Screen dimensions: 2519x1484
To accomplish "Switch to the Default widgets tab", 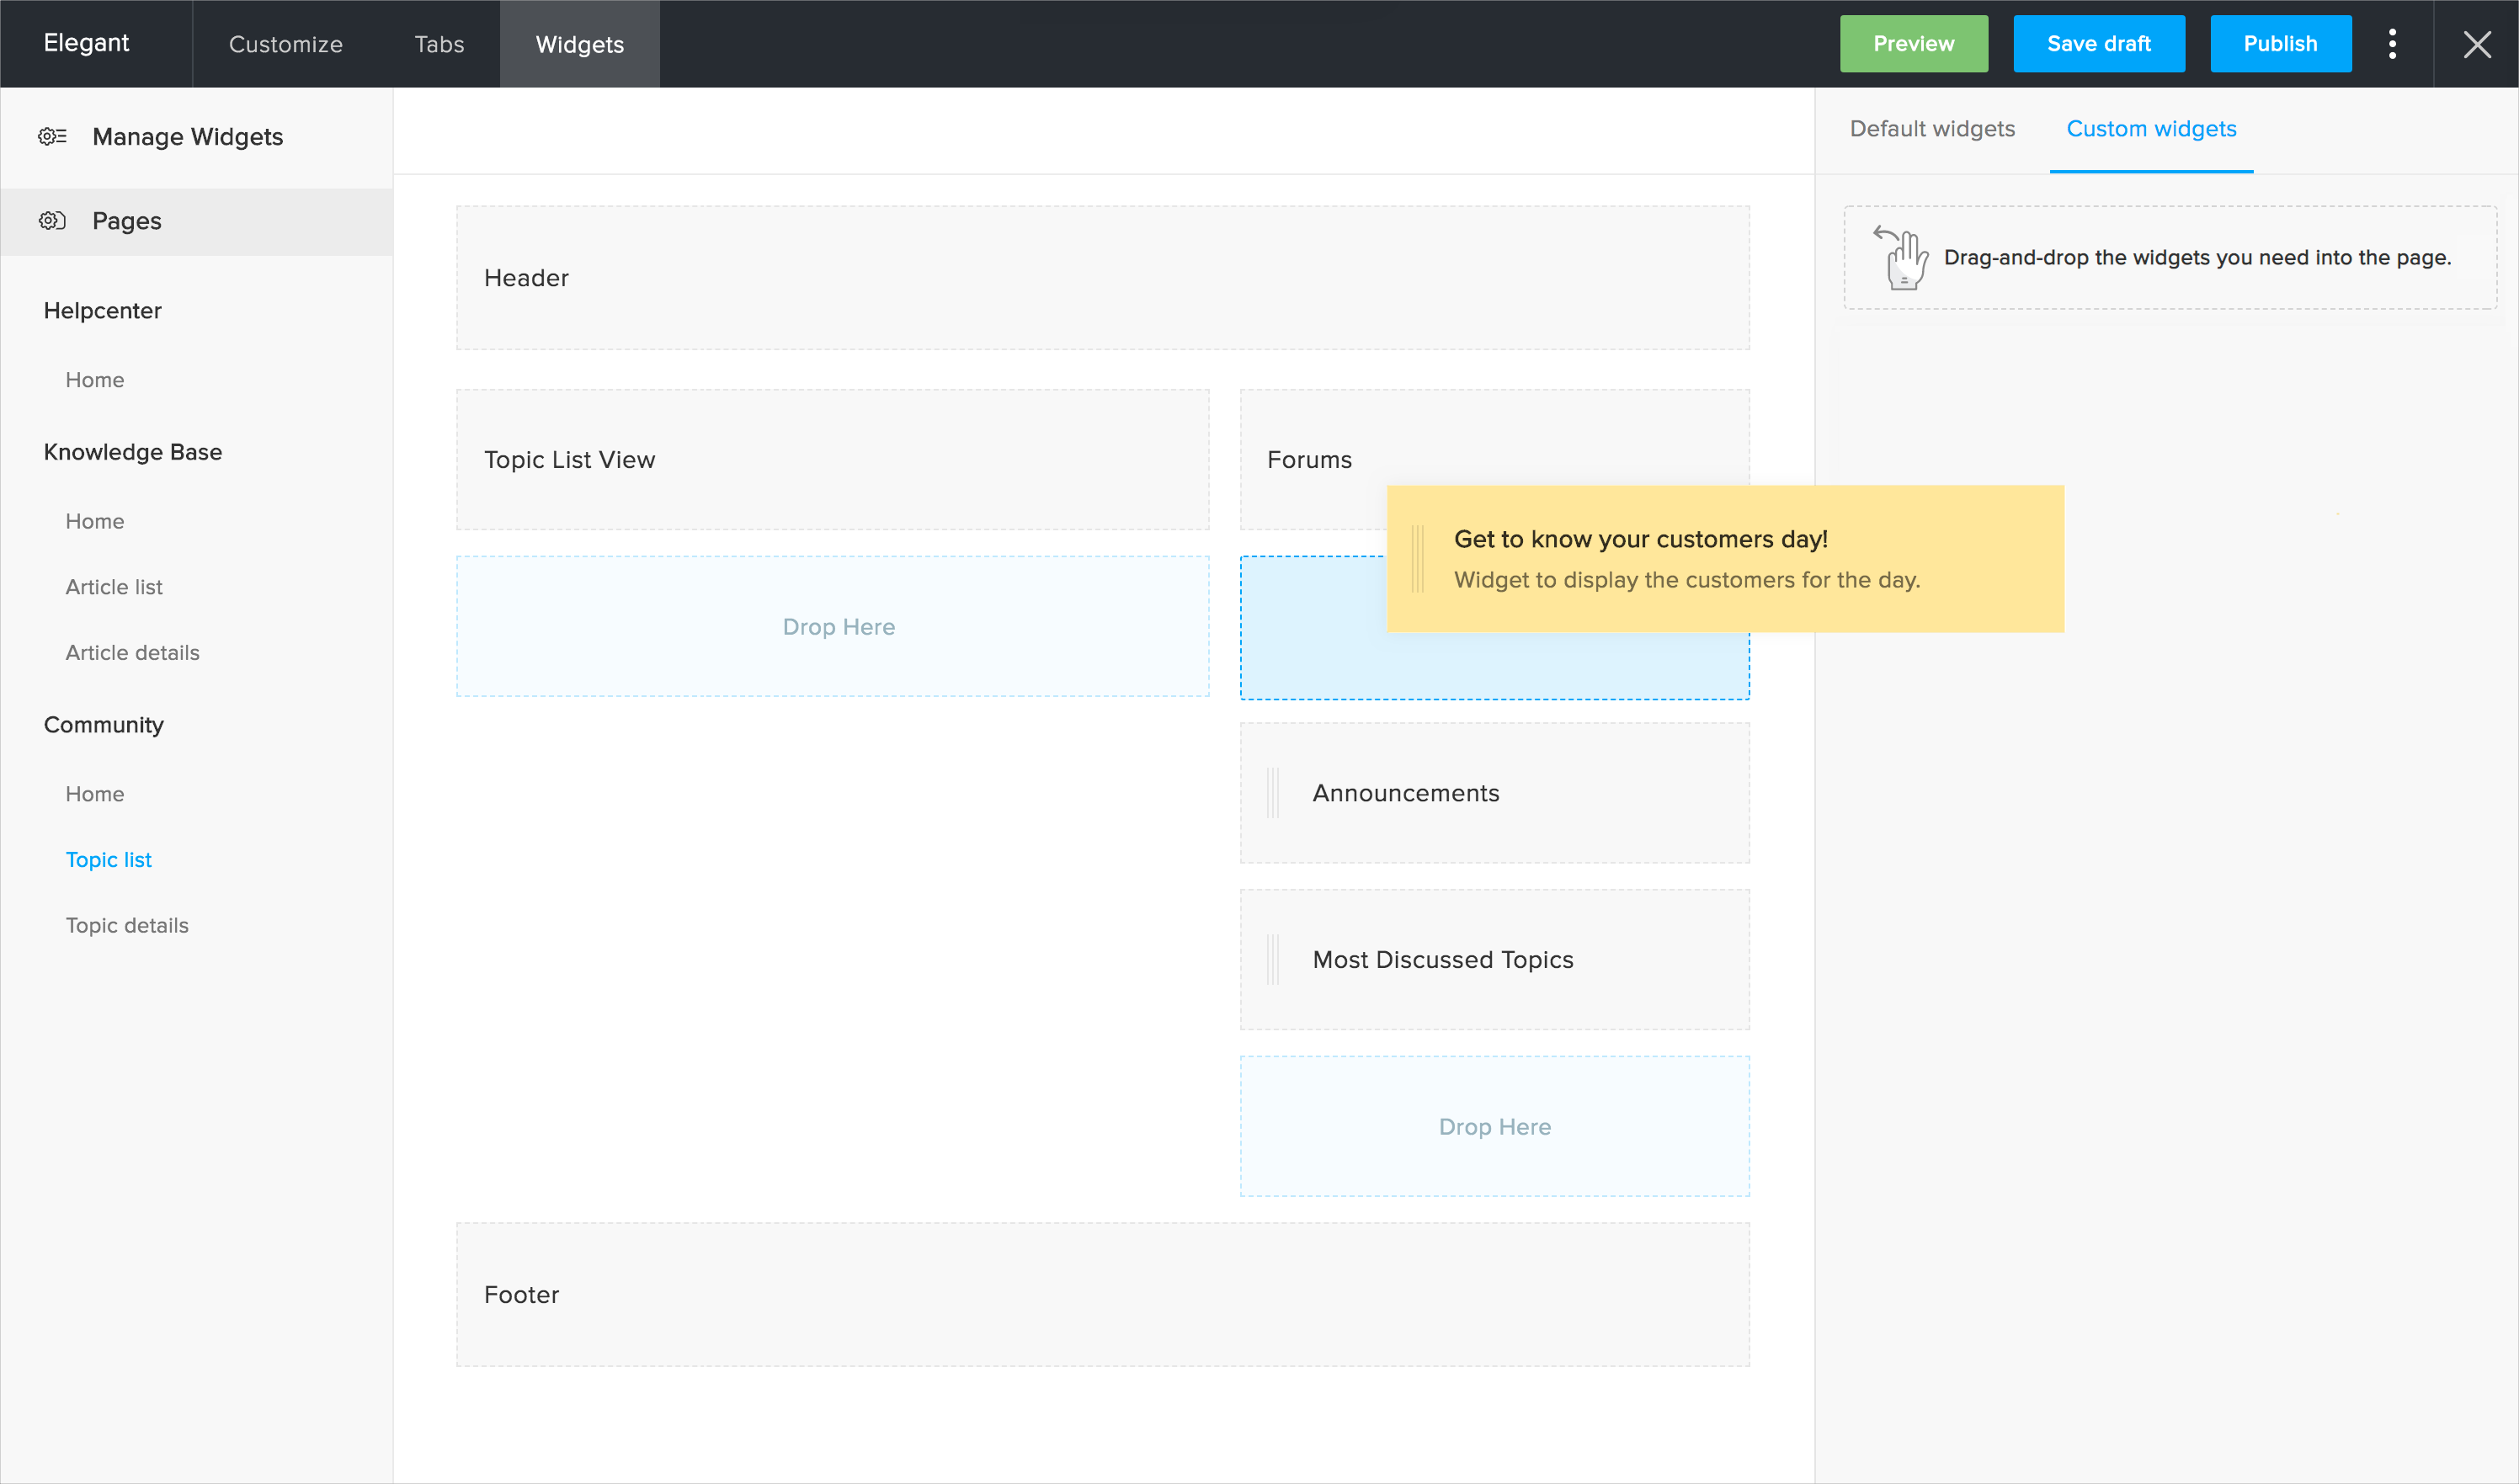I will click(x=1932, y=129).
